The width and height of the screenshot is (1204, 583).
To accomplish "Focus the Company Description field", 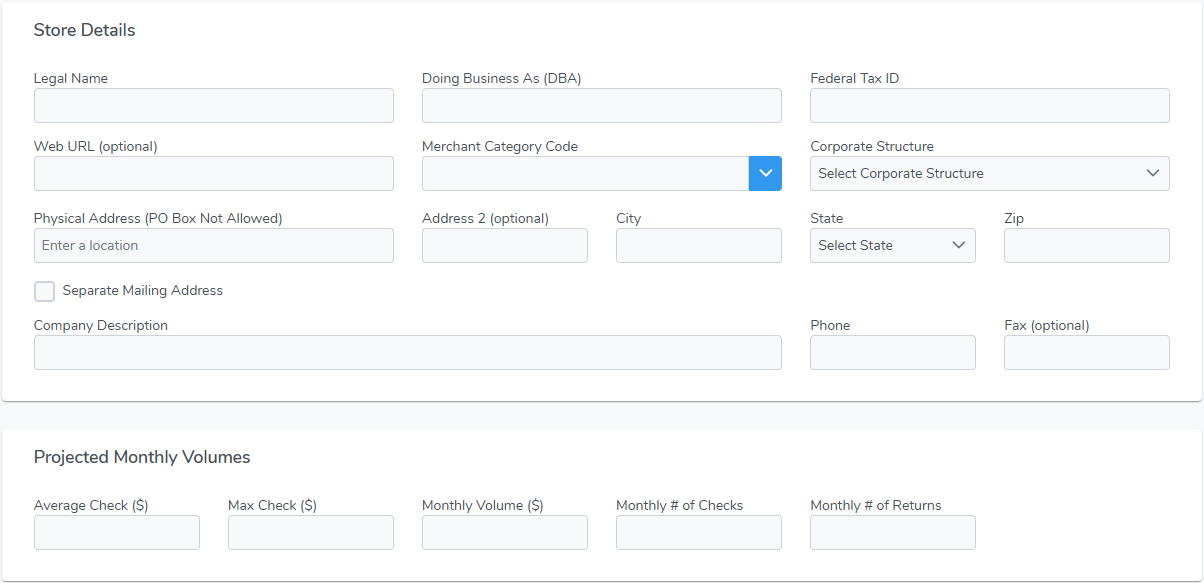I will [x=408, y=352].
